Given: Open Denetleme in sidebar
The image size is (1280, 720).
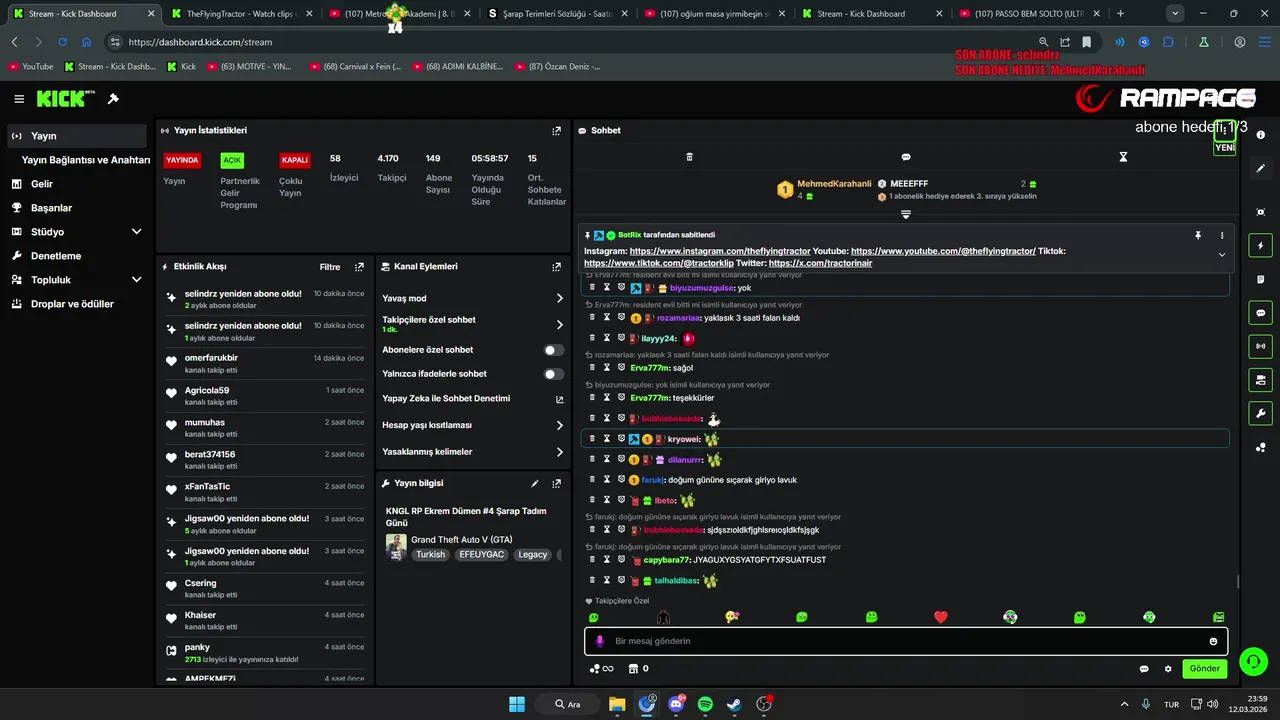Looking at the screenshot, I should (x=78, y=256).
